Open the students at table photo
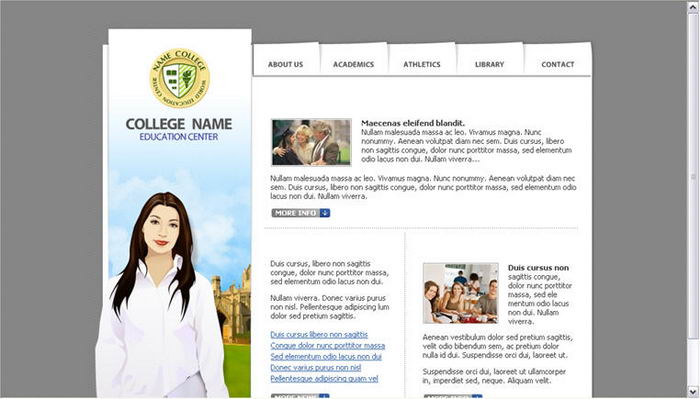The height and width of the screenshot is (399, 700). pyautogui.click(x=461, y=293)
